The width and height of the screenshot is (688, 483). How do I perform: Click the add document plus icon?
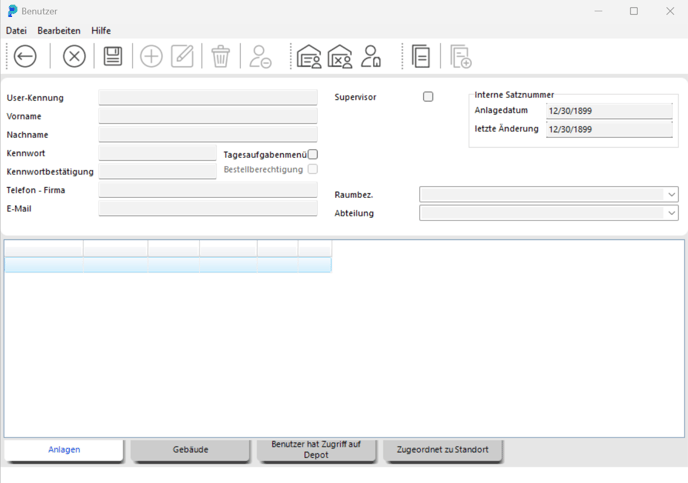point(461,56)
